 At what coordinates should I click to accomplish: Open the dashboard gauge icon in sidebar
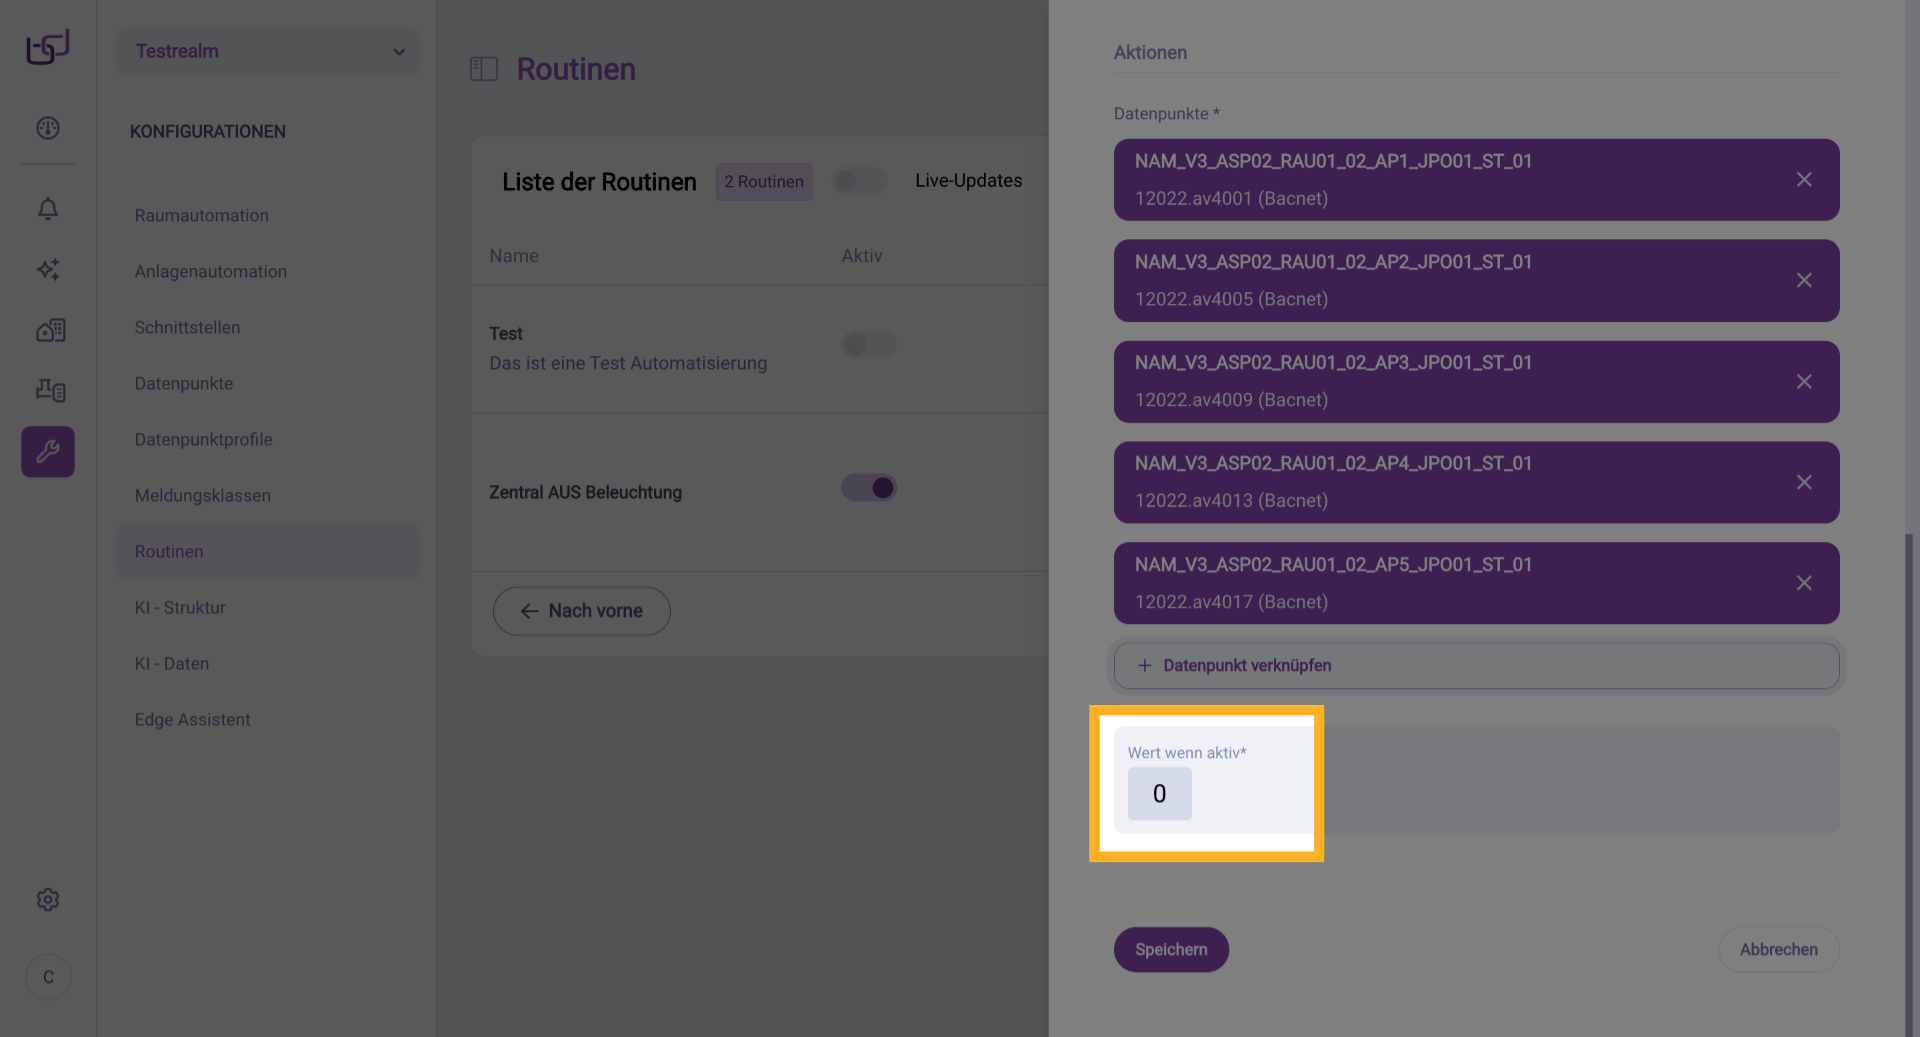click(48, 128)
